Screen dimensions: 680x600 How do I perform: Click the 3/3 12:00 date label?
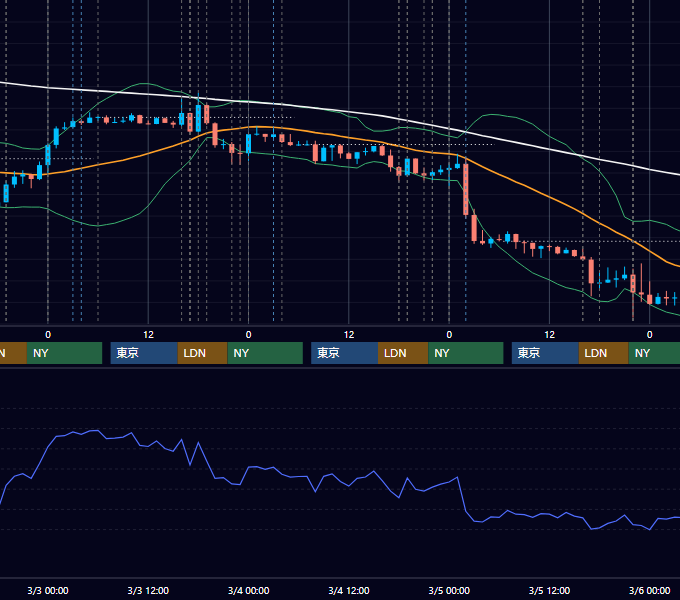point(148,590)
